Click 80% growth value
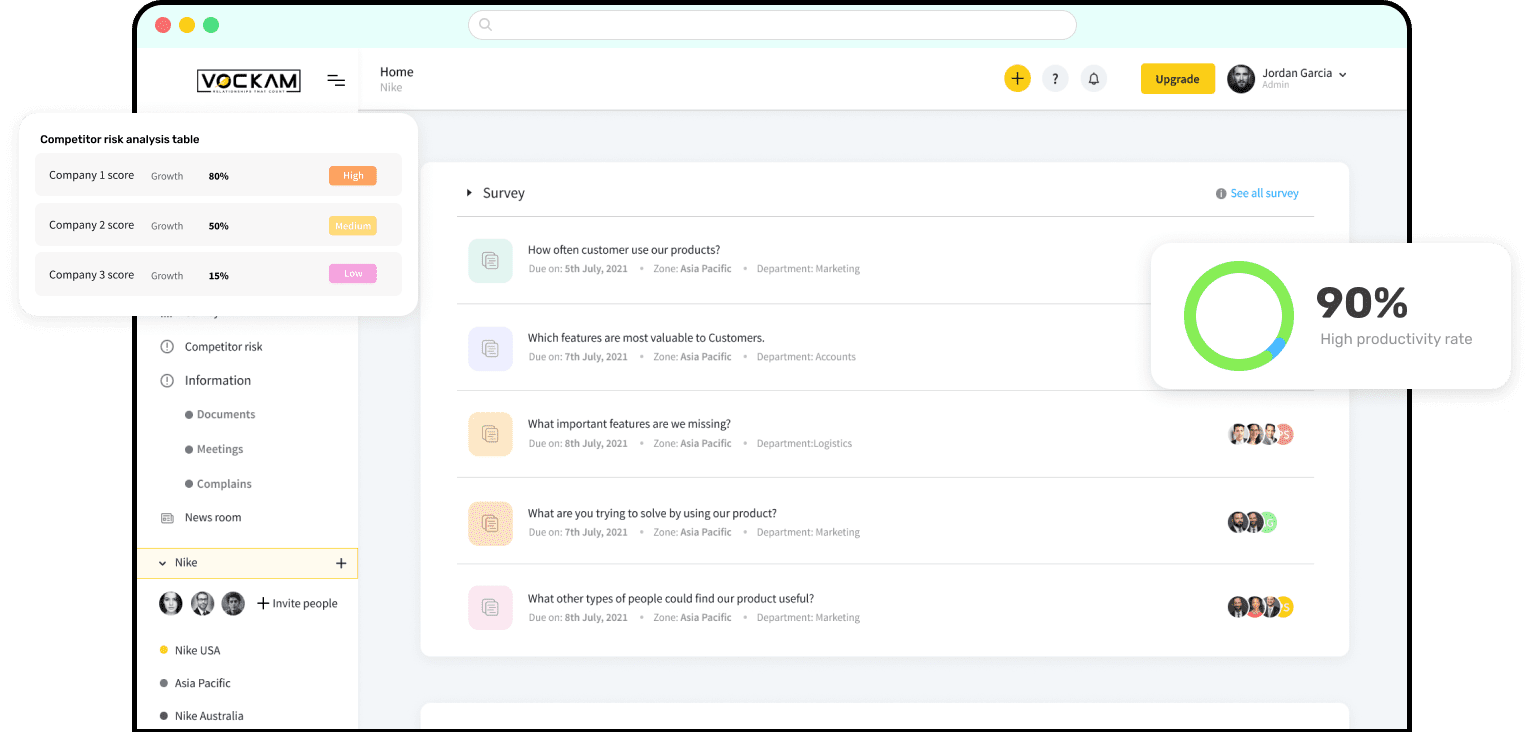This screenshot has height=732, width=1530. (x=218, y=177)
